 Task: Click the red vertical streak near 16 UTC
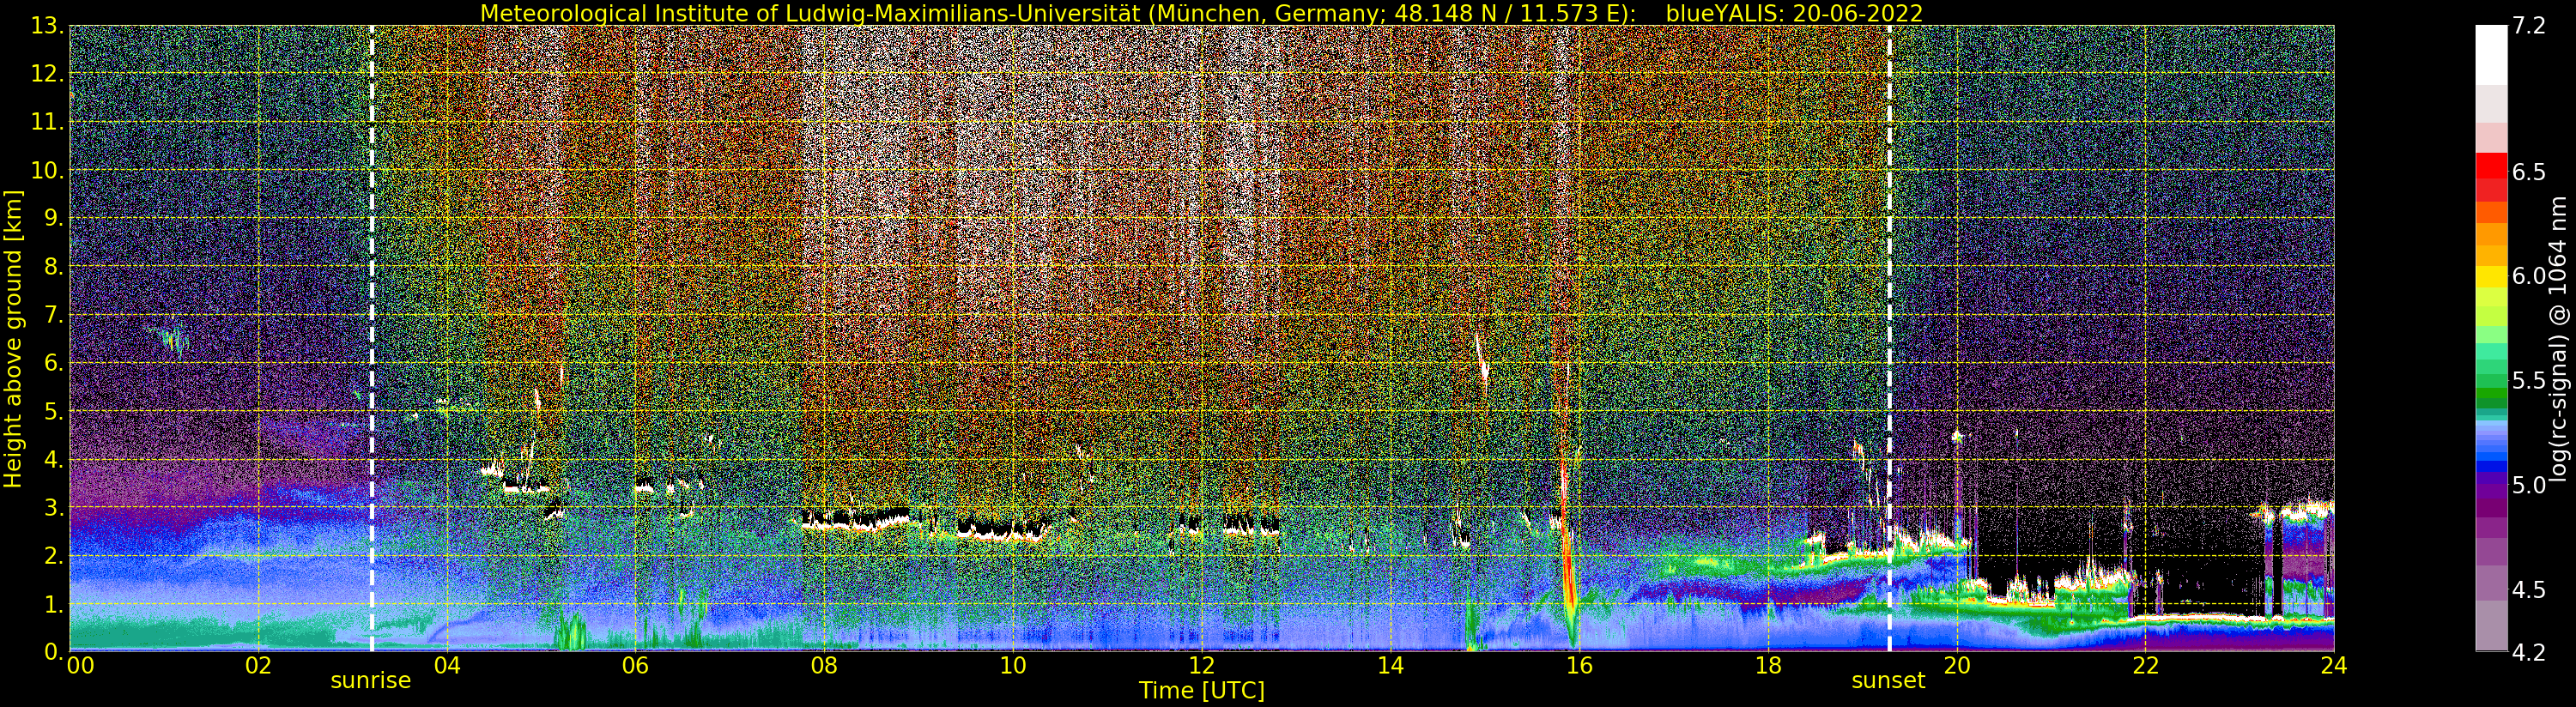pyautogui.click(x=1567, y=545)
